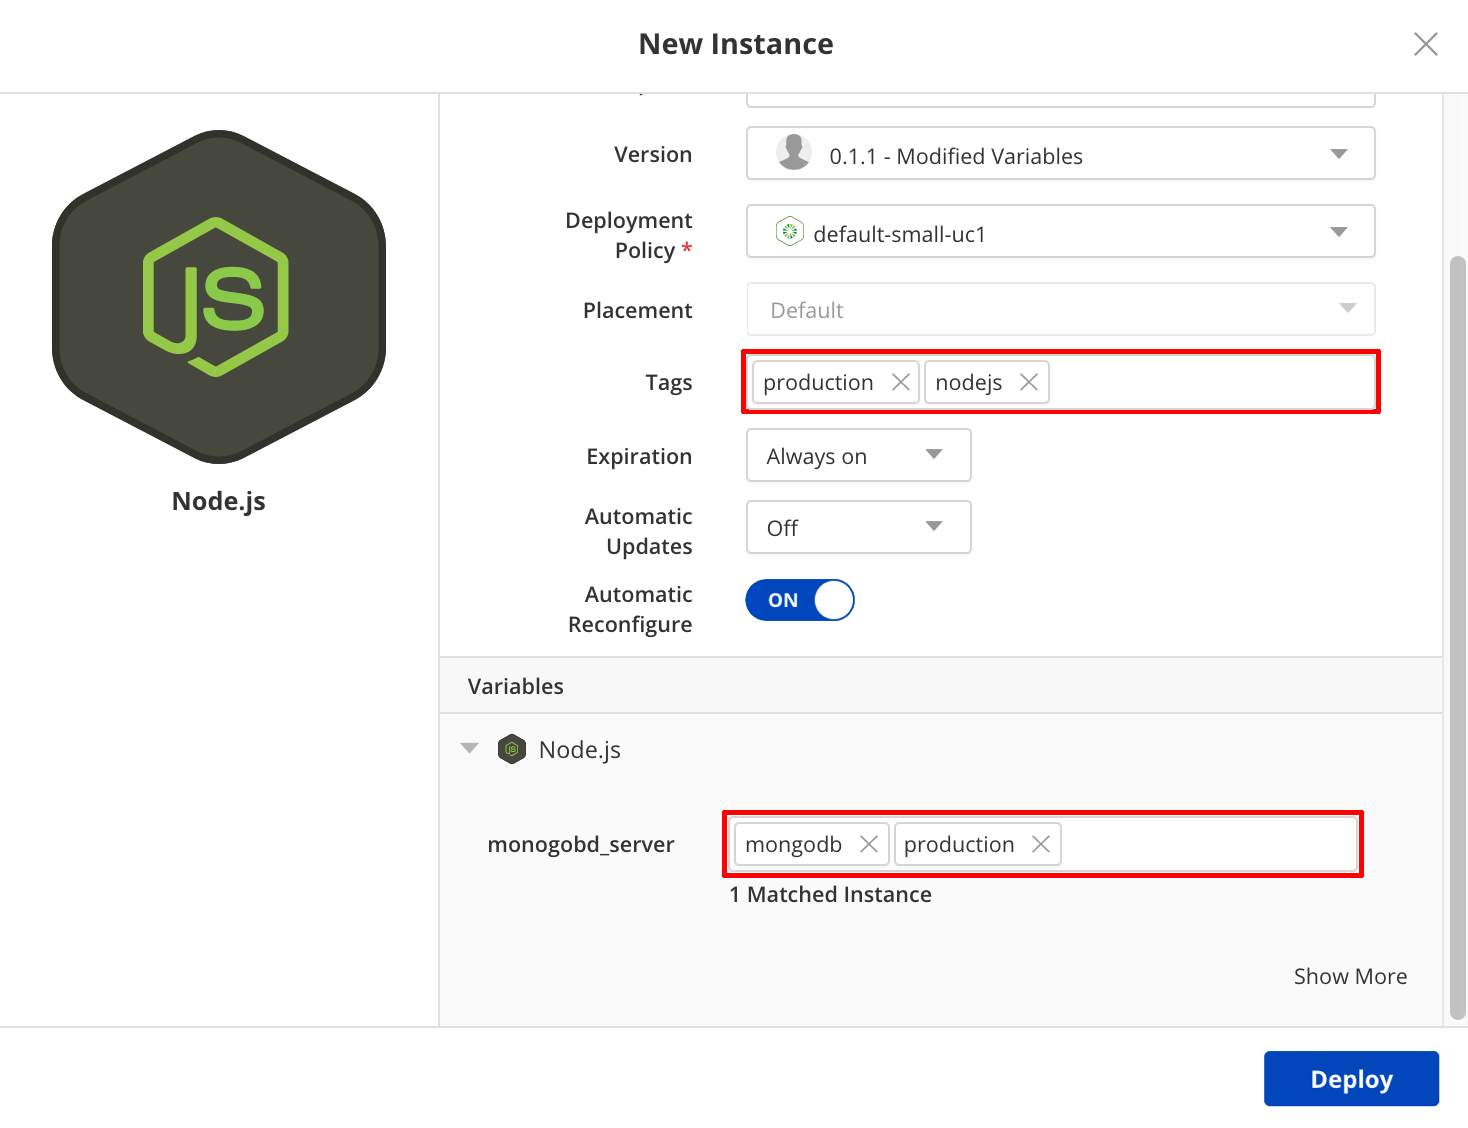This screenshot has height=1128, width=1468.
Task: Open the Placement Default dropdown
Action: click(x=1060, y=309)
